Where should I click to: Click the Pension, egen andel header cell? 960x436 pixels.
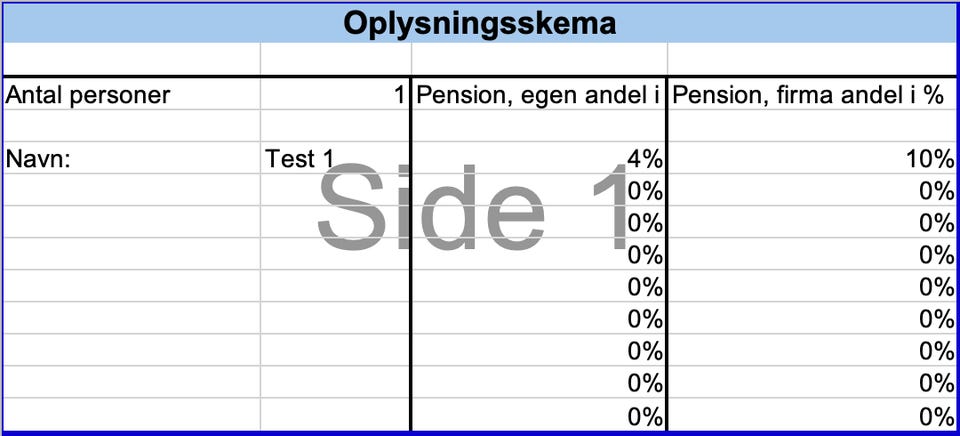click(x=538, y=95)
